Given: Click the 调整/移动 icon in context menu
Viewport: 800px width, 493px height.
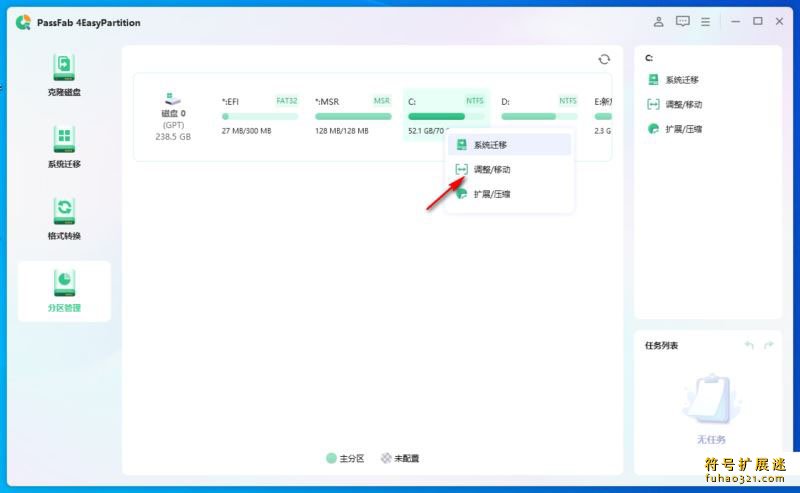Looking at the screenshot, I should coord(461,169).
